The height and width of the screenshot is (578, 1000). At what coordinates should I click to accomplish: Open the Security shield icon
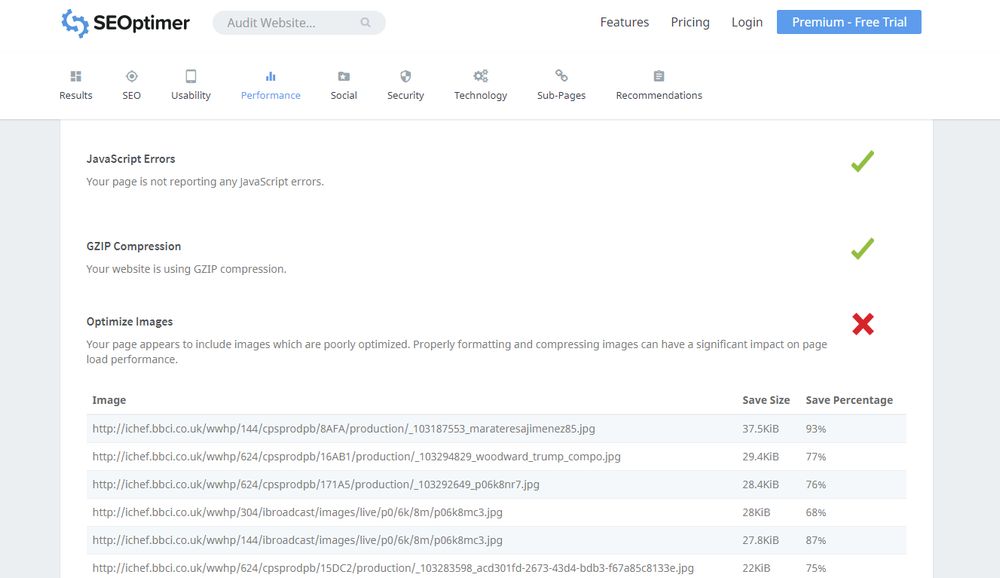coord(405,76)
